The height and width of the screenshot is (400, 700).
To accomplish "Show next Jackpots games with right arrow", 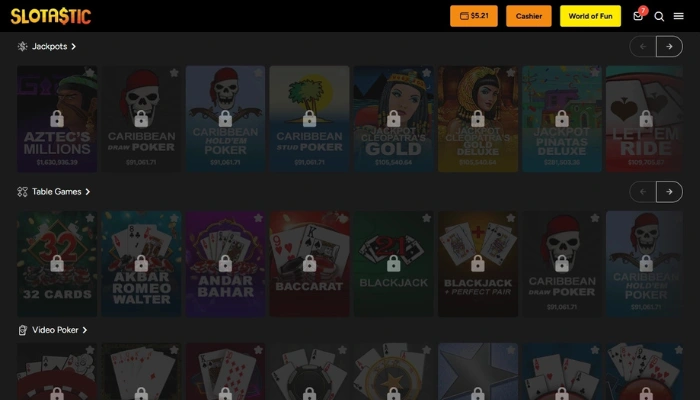I will click(669, 46).
